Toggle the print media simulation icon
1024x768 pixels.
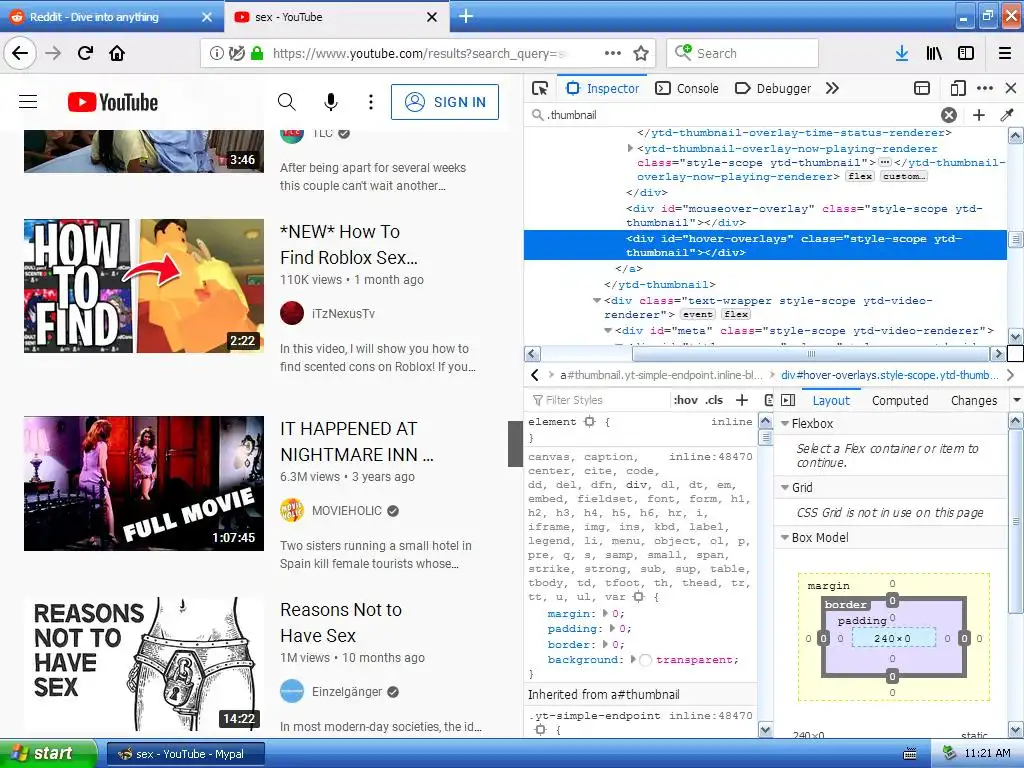(x=769, y=400)
